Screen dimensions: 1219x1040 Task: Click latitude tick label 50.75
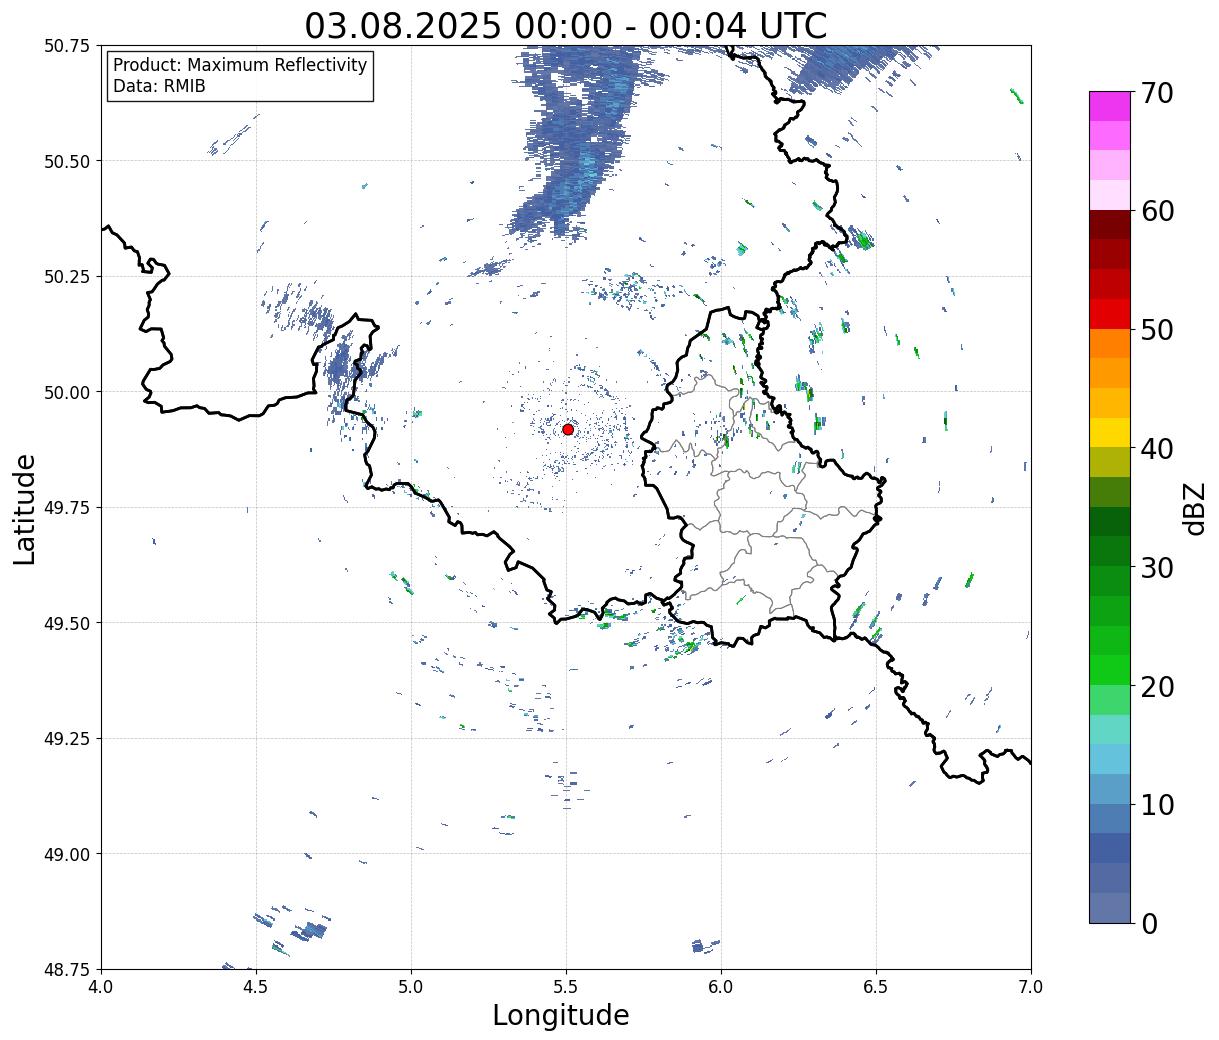[66, 46]
